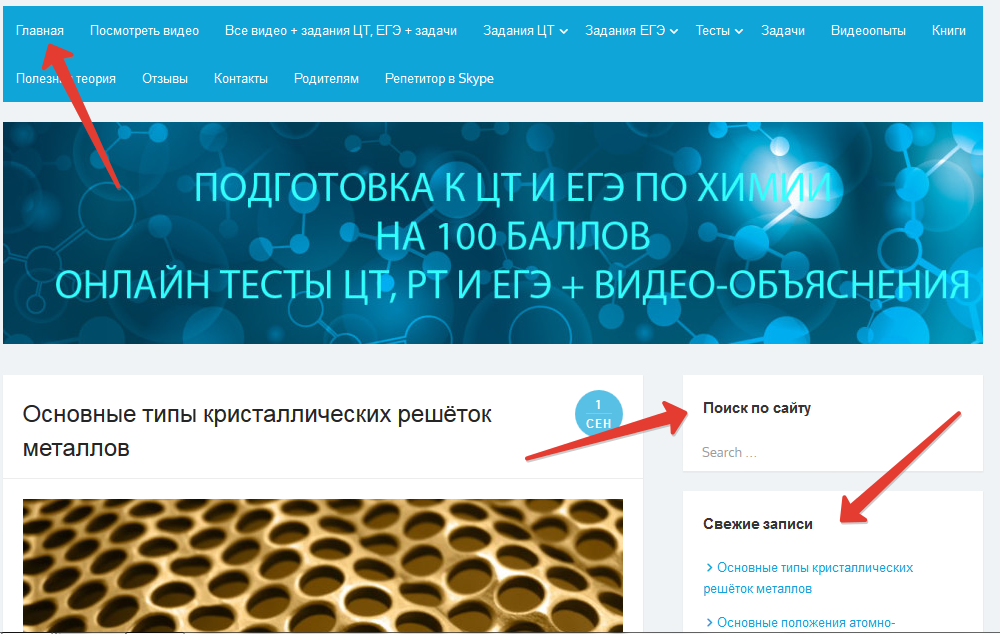Go to Посмотреть видео page
The image size is (1000, 634).
point(144,31)
